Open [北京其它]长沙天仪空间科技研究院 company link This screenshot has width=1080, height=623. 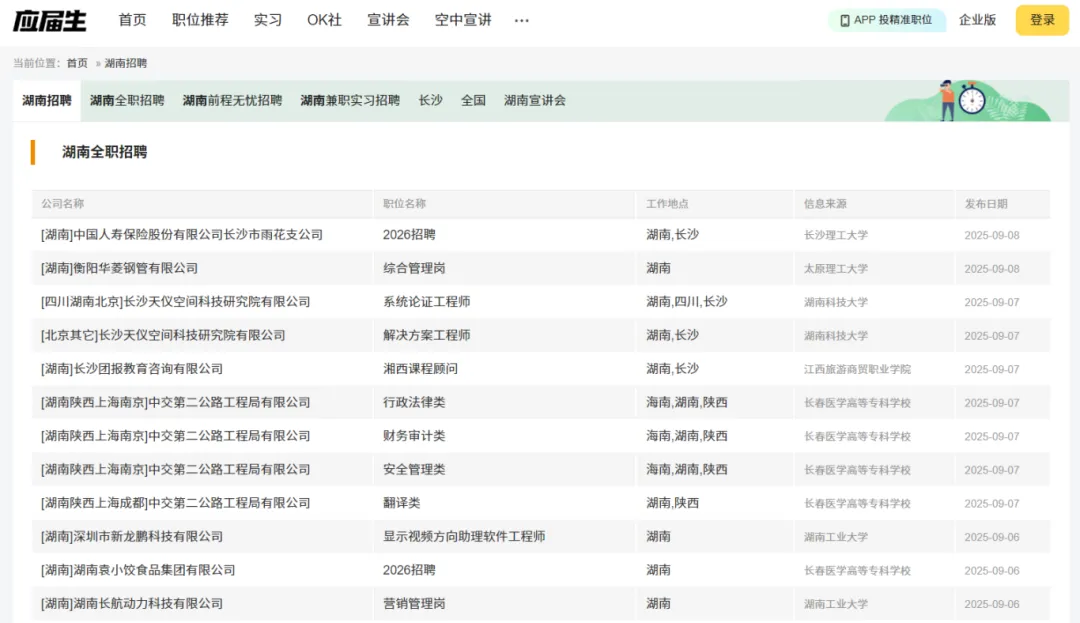(x=163, y=335)
